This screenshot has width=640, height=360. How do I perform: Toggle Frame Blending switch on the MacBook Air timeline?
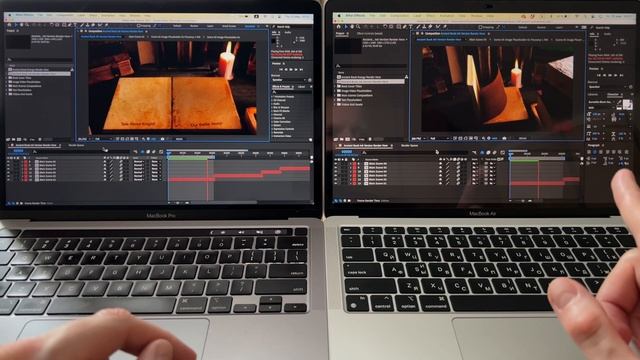[x=489, y=152]
